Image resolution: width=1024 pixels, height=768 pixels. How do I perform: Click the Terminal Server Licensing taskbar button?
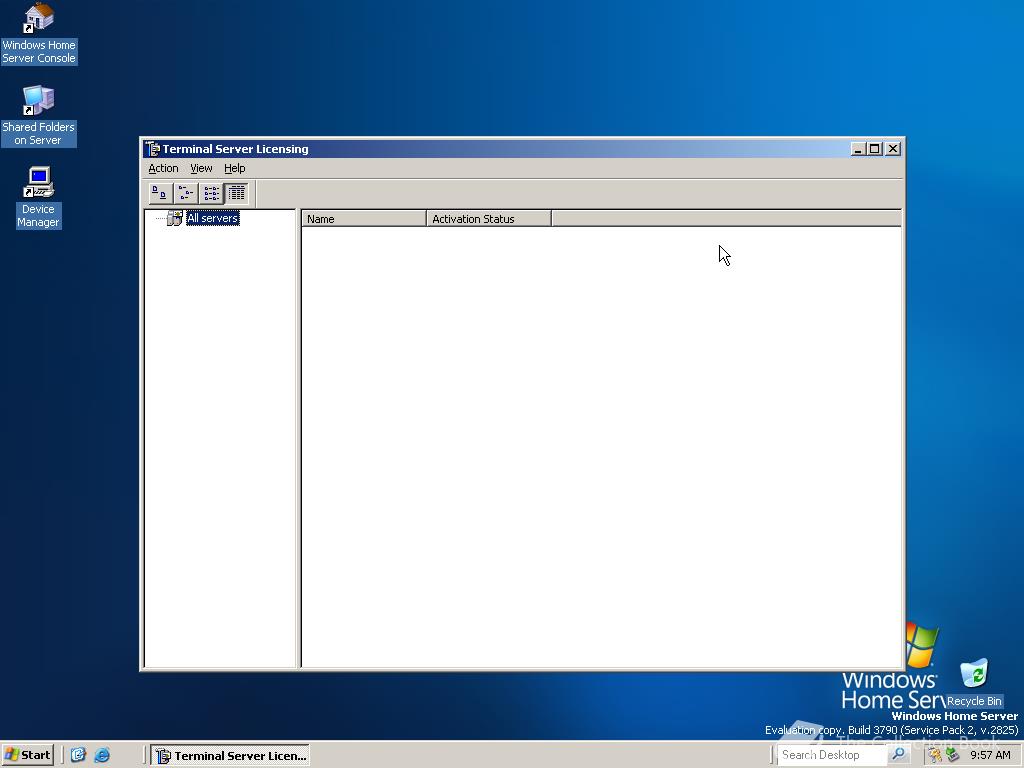coord(230,756)
